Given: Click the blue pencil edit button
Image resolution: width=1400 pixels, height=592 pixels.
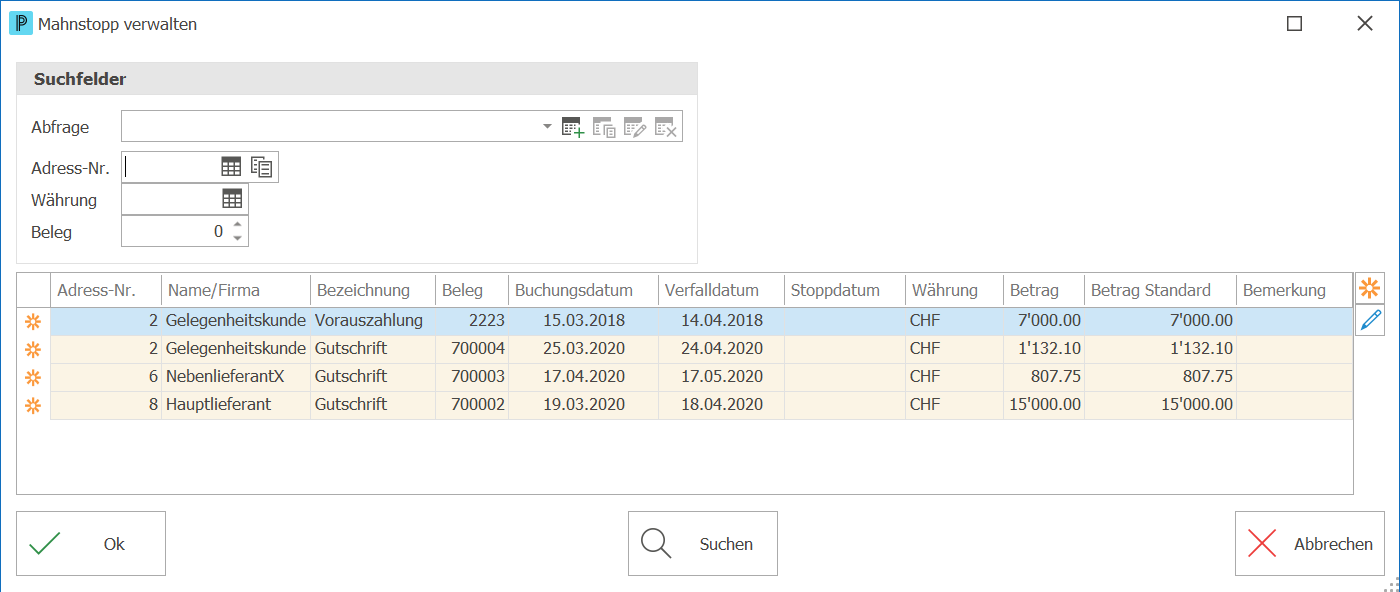Looking at the screenshot, I should tap(1370, 320).
